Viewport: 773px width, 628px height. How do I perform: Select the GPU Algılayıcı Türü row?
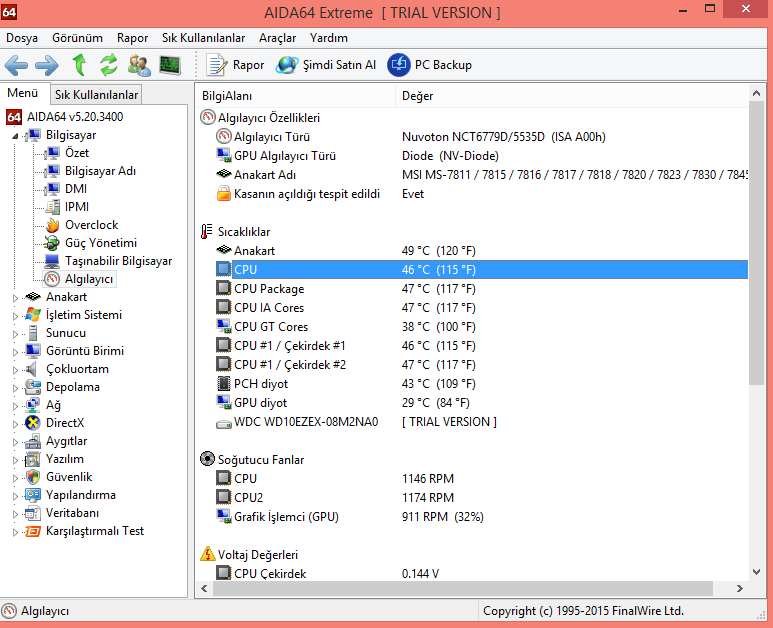pos(481,156)
